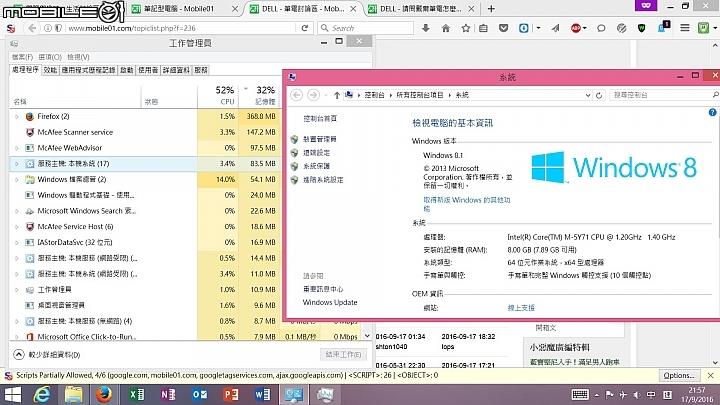
Task: Open the Windows Update link
Action: point(330,302)
